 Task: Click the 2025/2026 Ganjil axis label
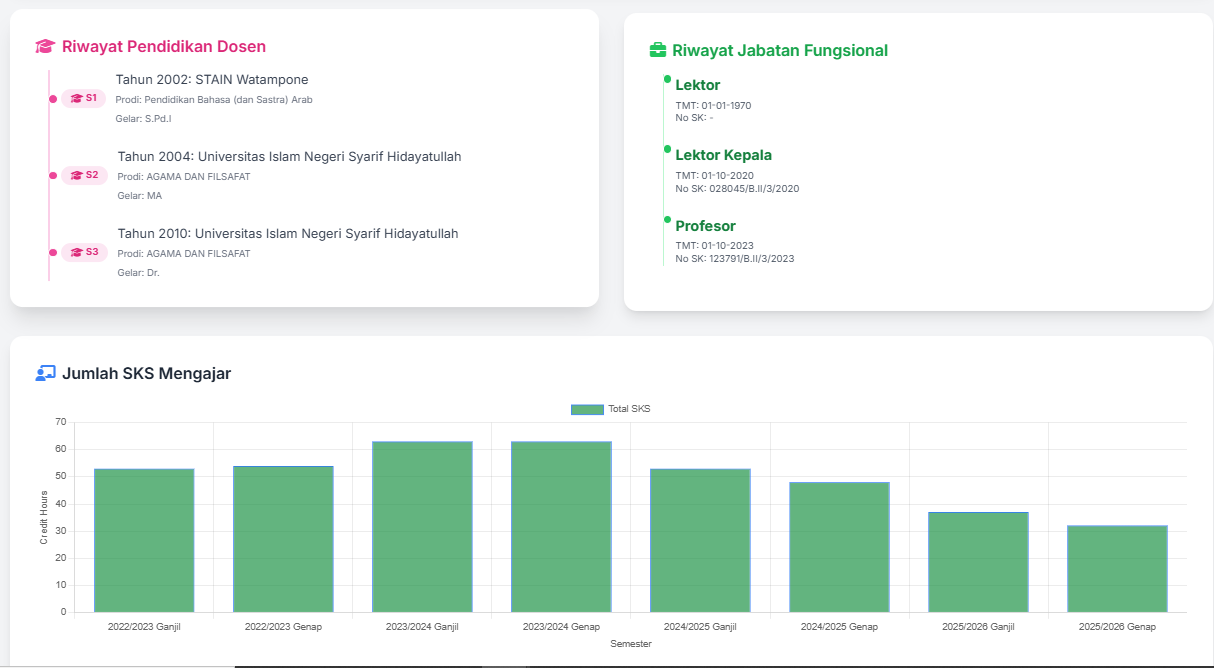[x=978, y=627]
